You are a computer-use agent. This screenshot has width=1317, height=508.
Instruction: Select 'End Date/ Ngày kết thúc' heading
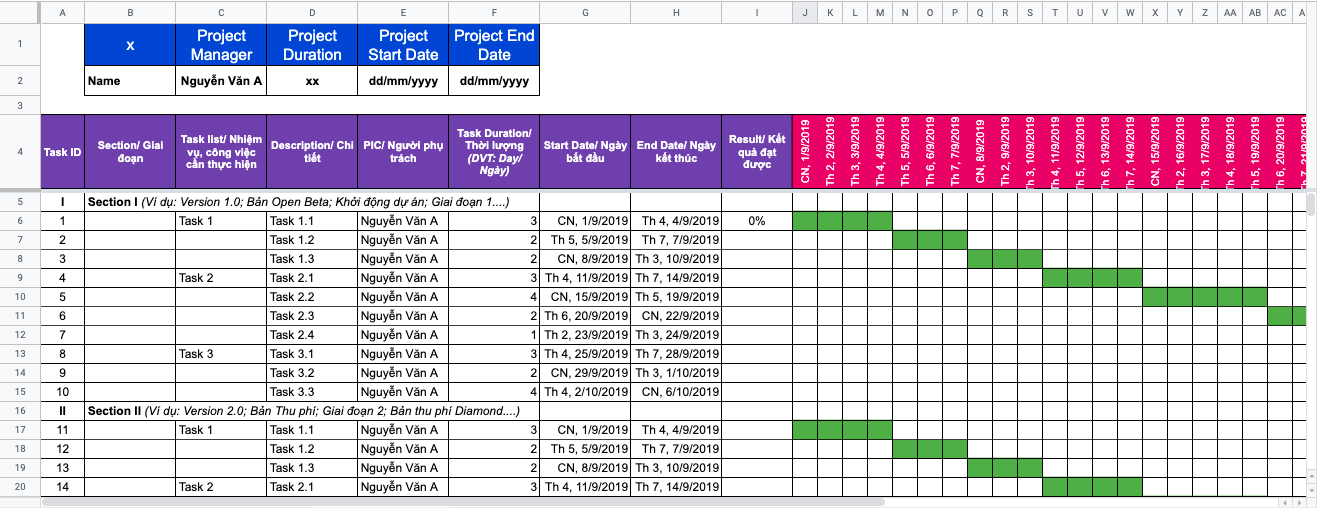pos(676,152)
